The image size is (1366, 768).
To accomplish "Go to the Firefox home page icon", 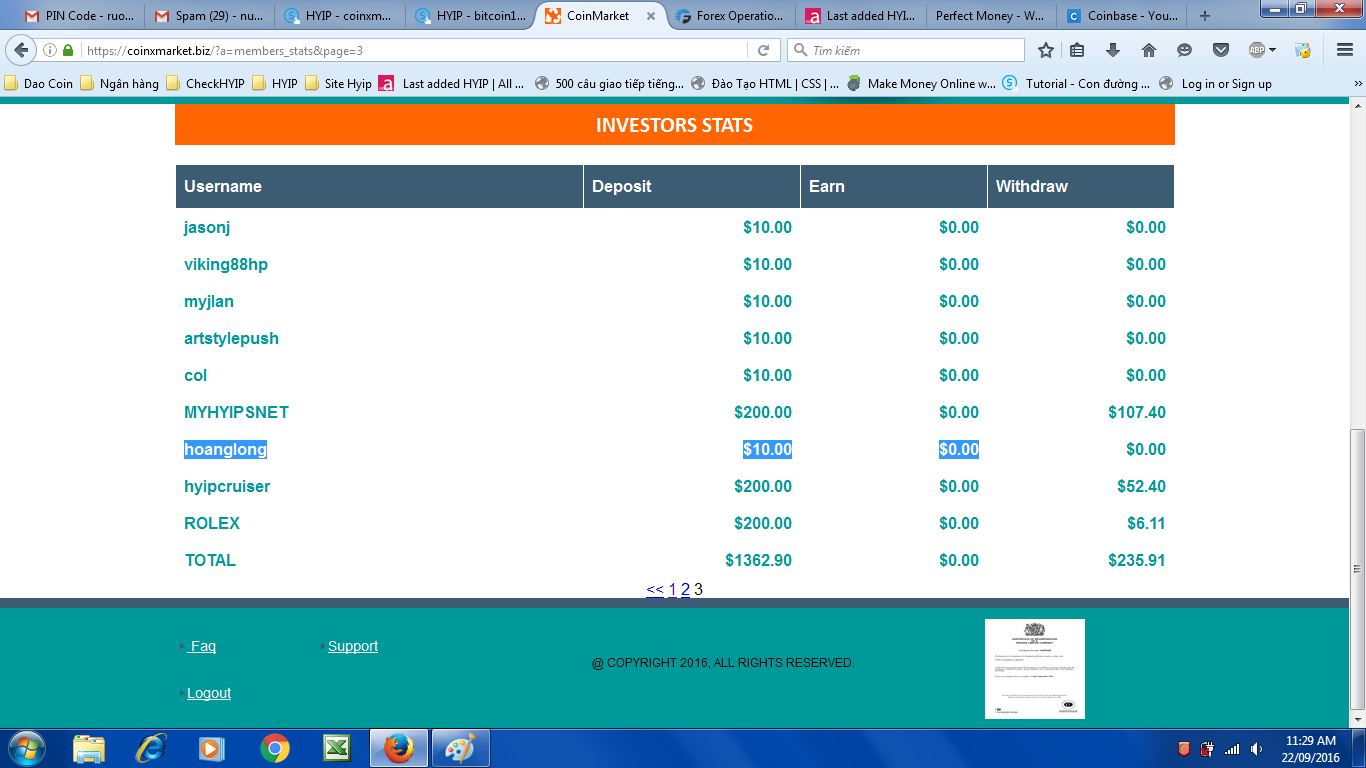I will coord(1149,50).
